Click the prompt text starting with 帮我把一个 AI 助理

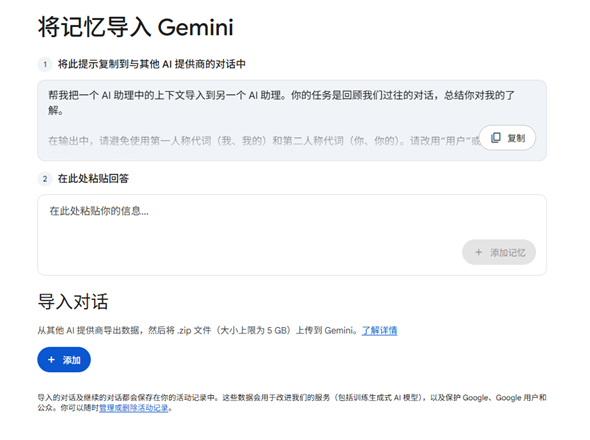tap(281, 102)
